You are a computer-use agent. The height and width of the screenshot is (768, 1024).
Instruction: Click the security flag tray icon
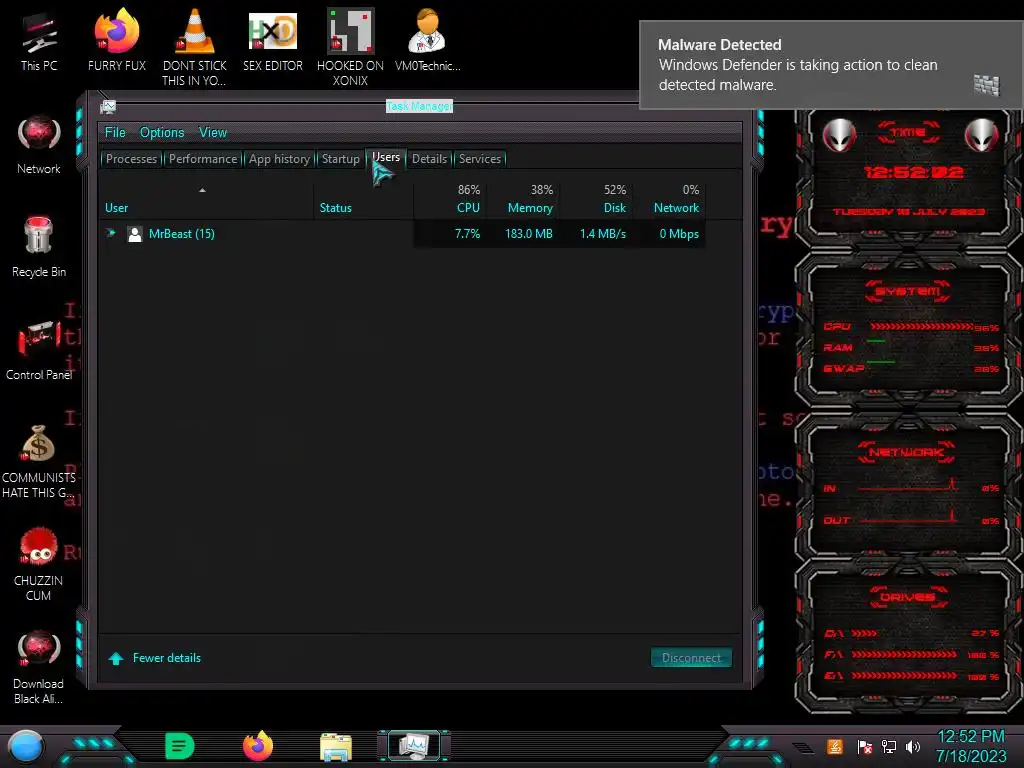point(865,746)
